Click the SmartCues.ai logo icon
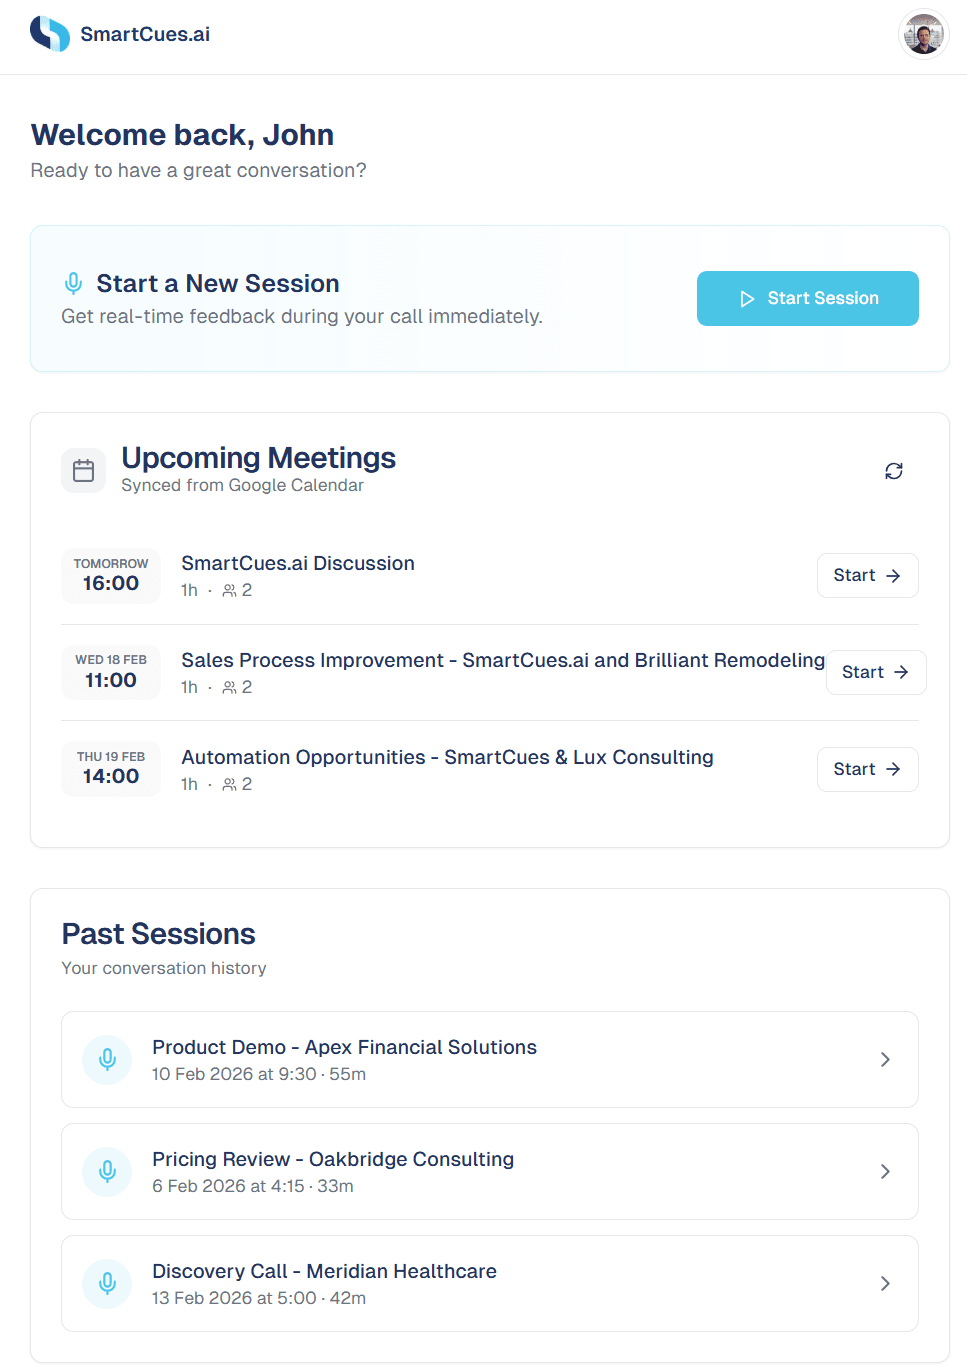This screenshot has height=1372, width=967. pos(50,33)
